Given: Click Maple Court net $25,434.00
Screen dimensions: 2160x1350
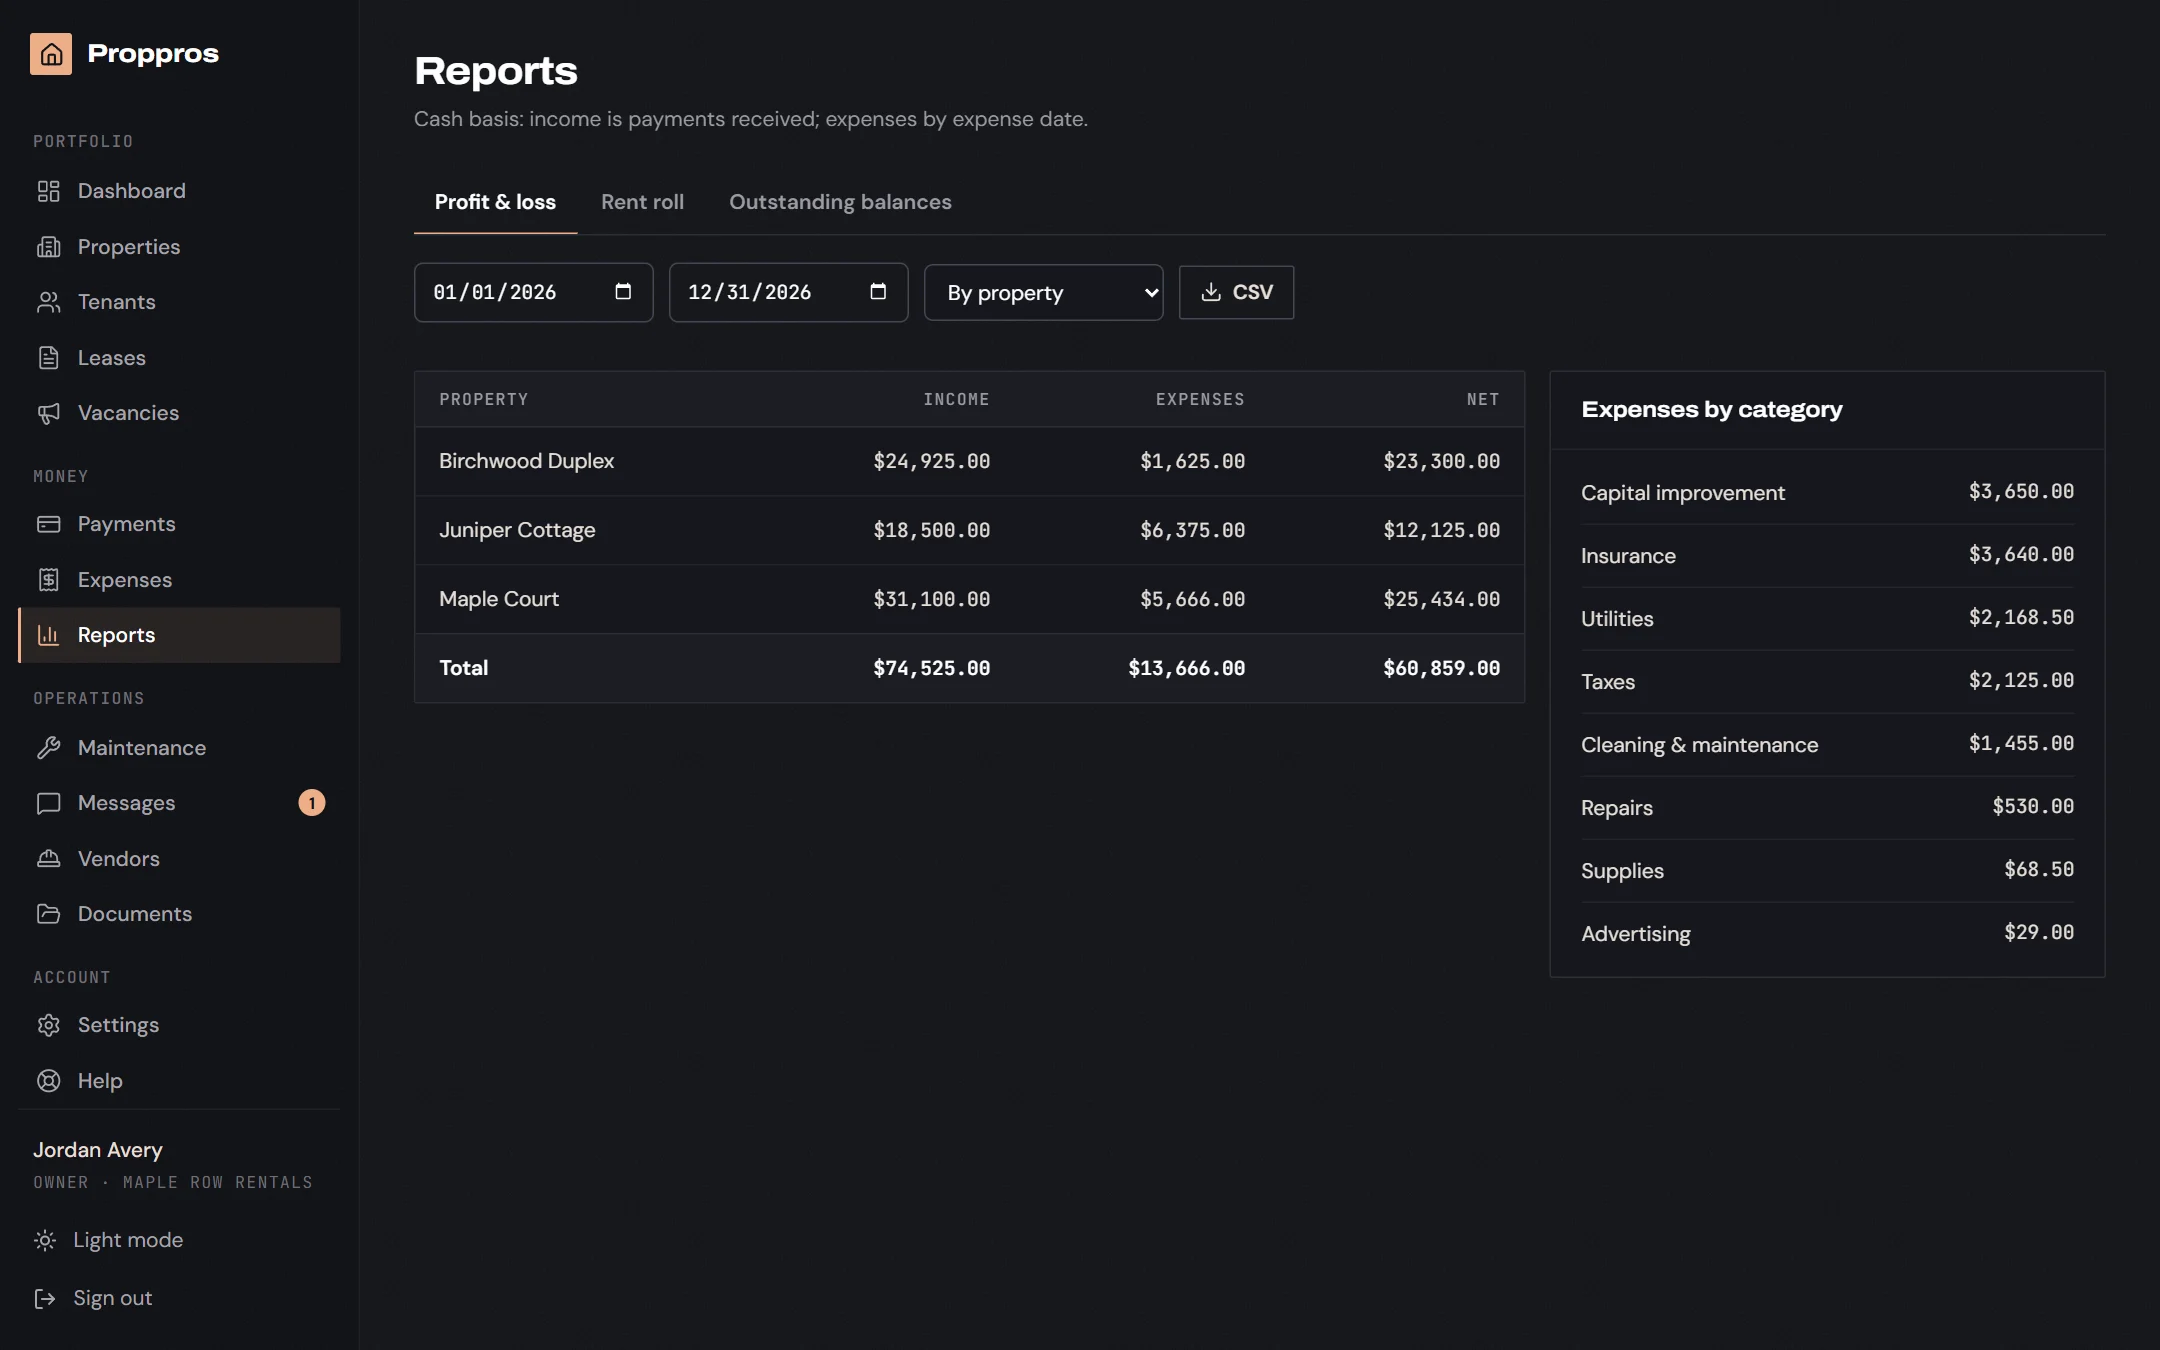Looking at the screenshot, I should [x=1441, y=599].
